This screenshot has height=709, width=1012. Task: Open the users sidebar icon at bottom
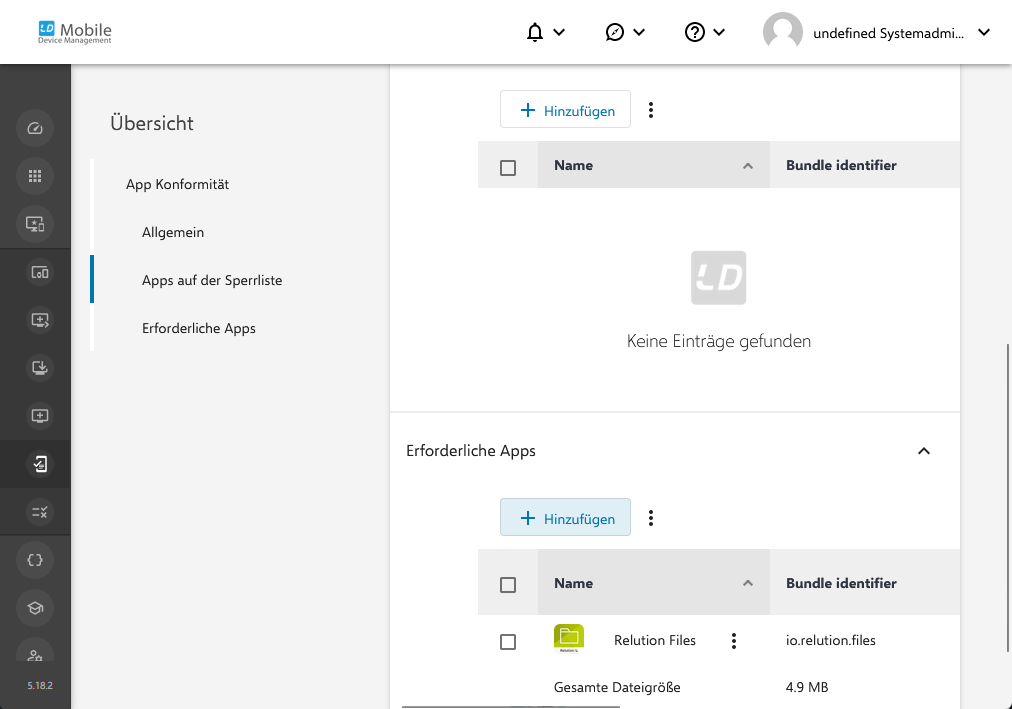pyautogui.click(x=35, y=652)
